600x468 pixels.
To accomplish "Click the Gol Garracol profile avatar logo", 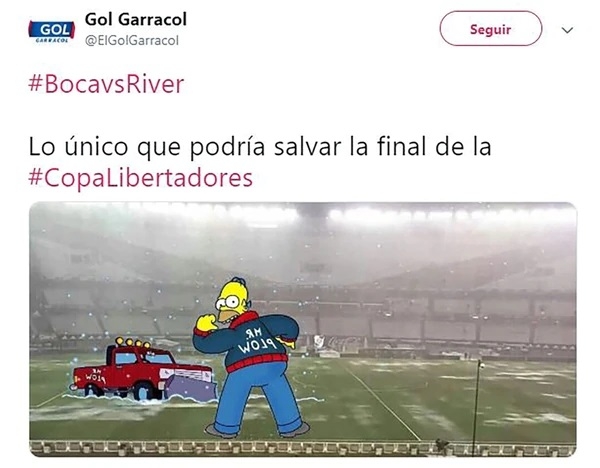I will click(51, 31).
